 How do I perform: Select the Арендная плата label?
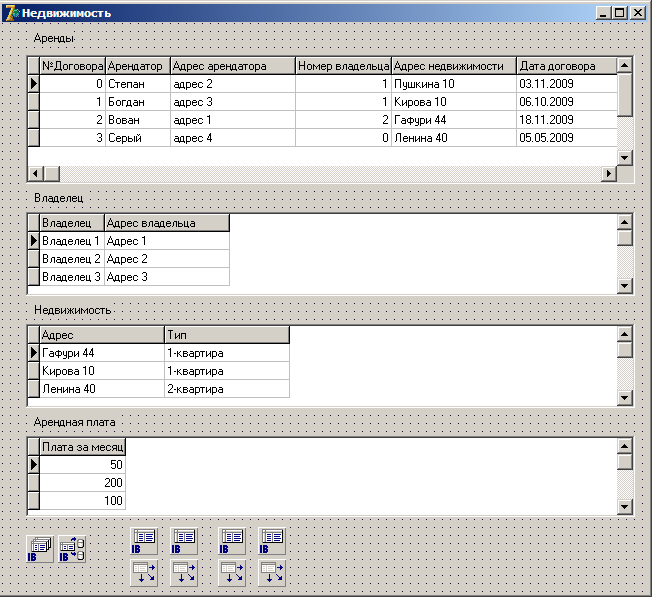click(x=74, y=422)
